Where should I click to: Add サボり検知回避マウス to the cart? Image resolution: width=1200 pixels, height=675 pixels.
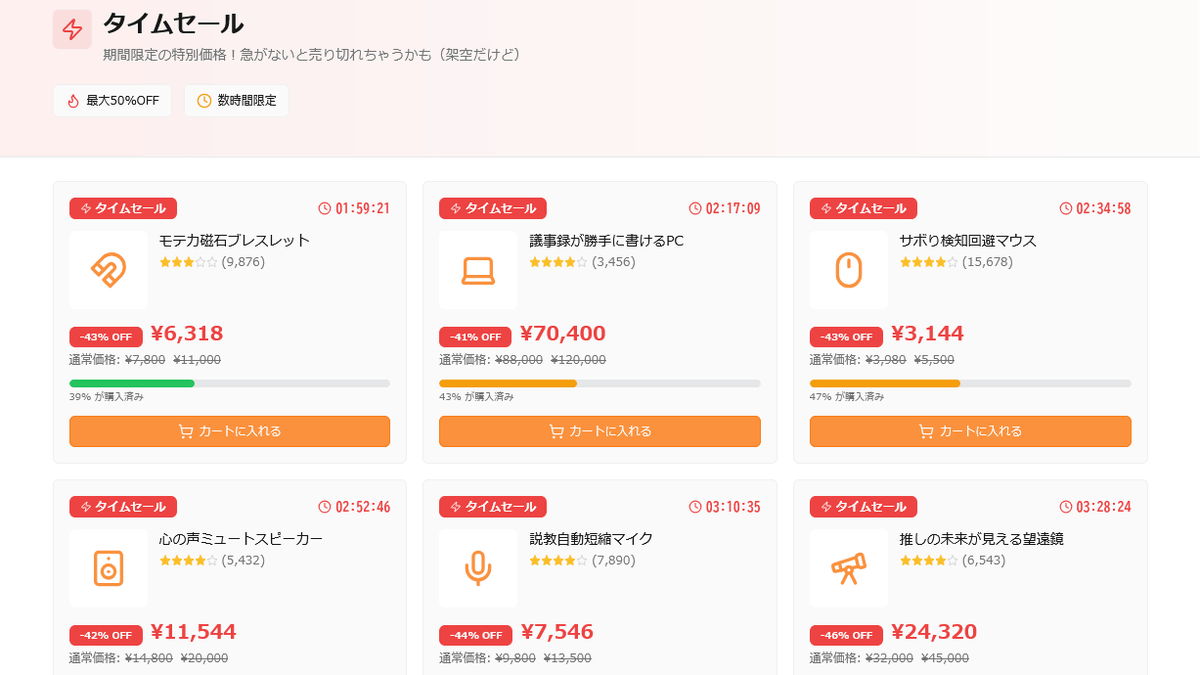coord(970,431)
